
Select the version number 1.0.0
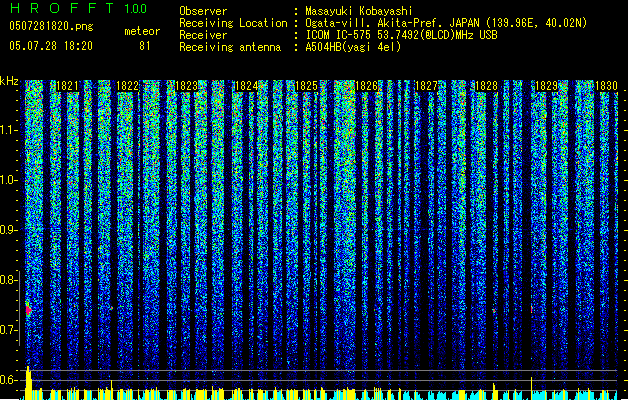click(x=136, y=9)
